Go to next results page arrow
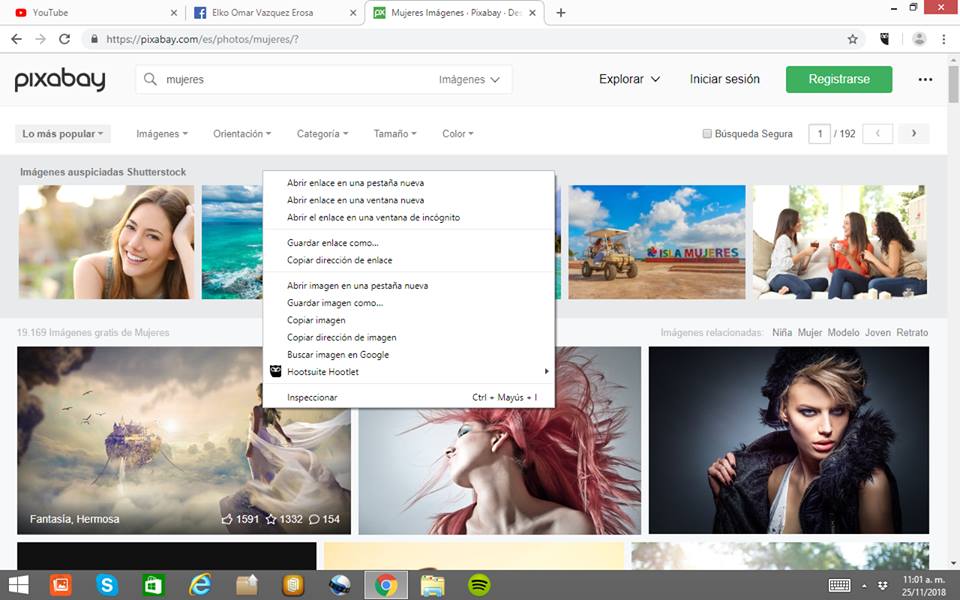Viewport: 960px width, 600px height. 913,134
